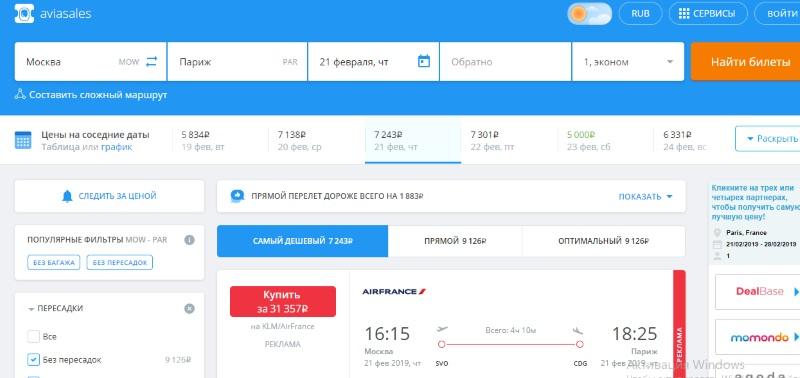
Task: Uncheck the 'Без пересадок' checkbox
Action: [33, 360]
